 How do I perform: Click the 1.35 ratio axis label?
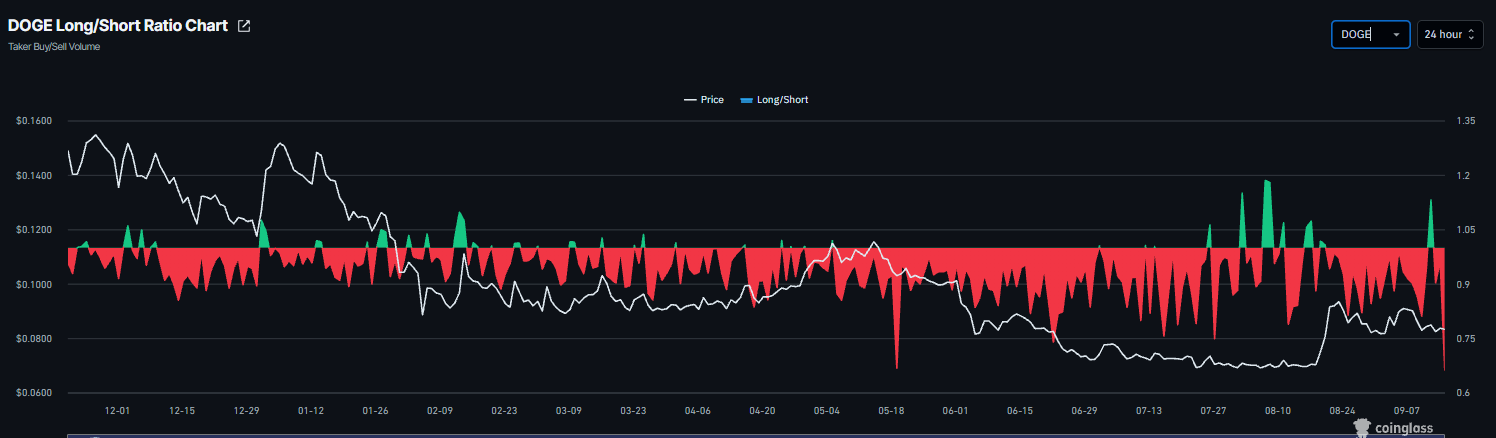pyautogui.click(x=1466, y=121)
